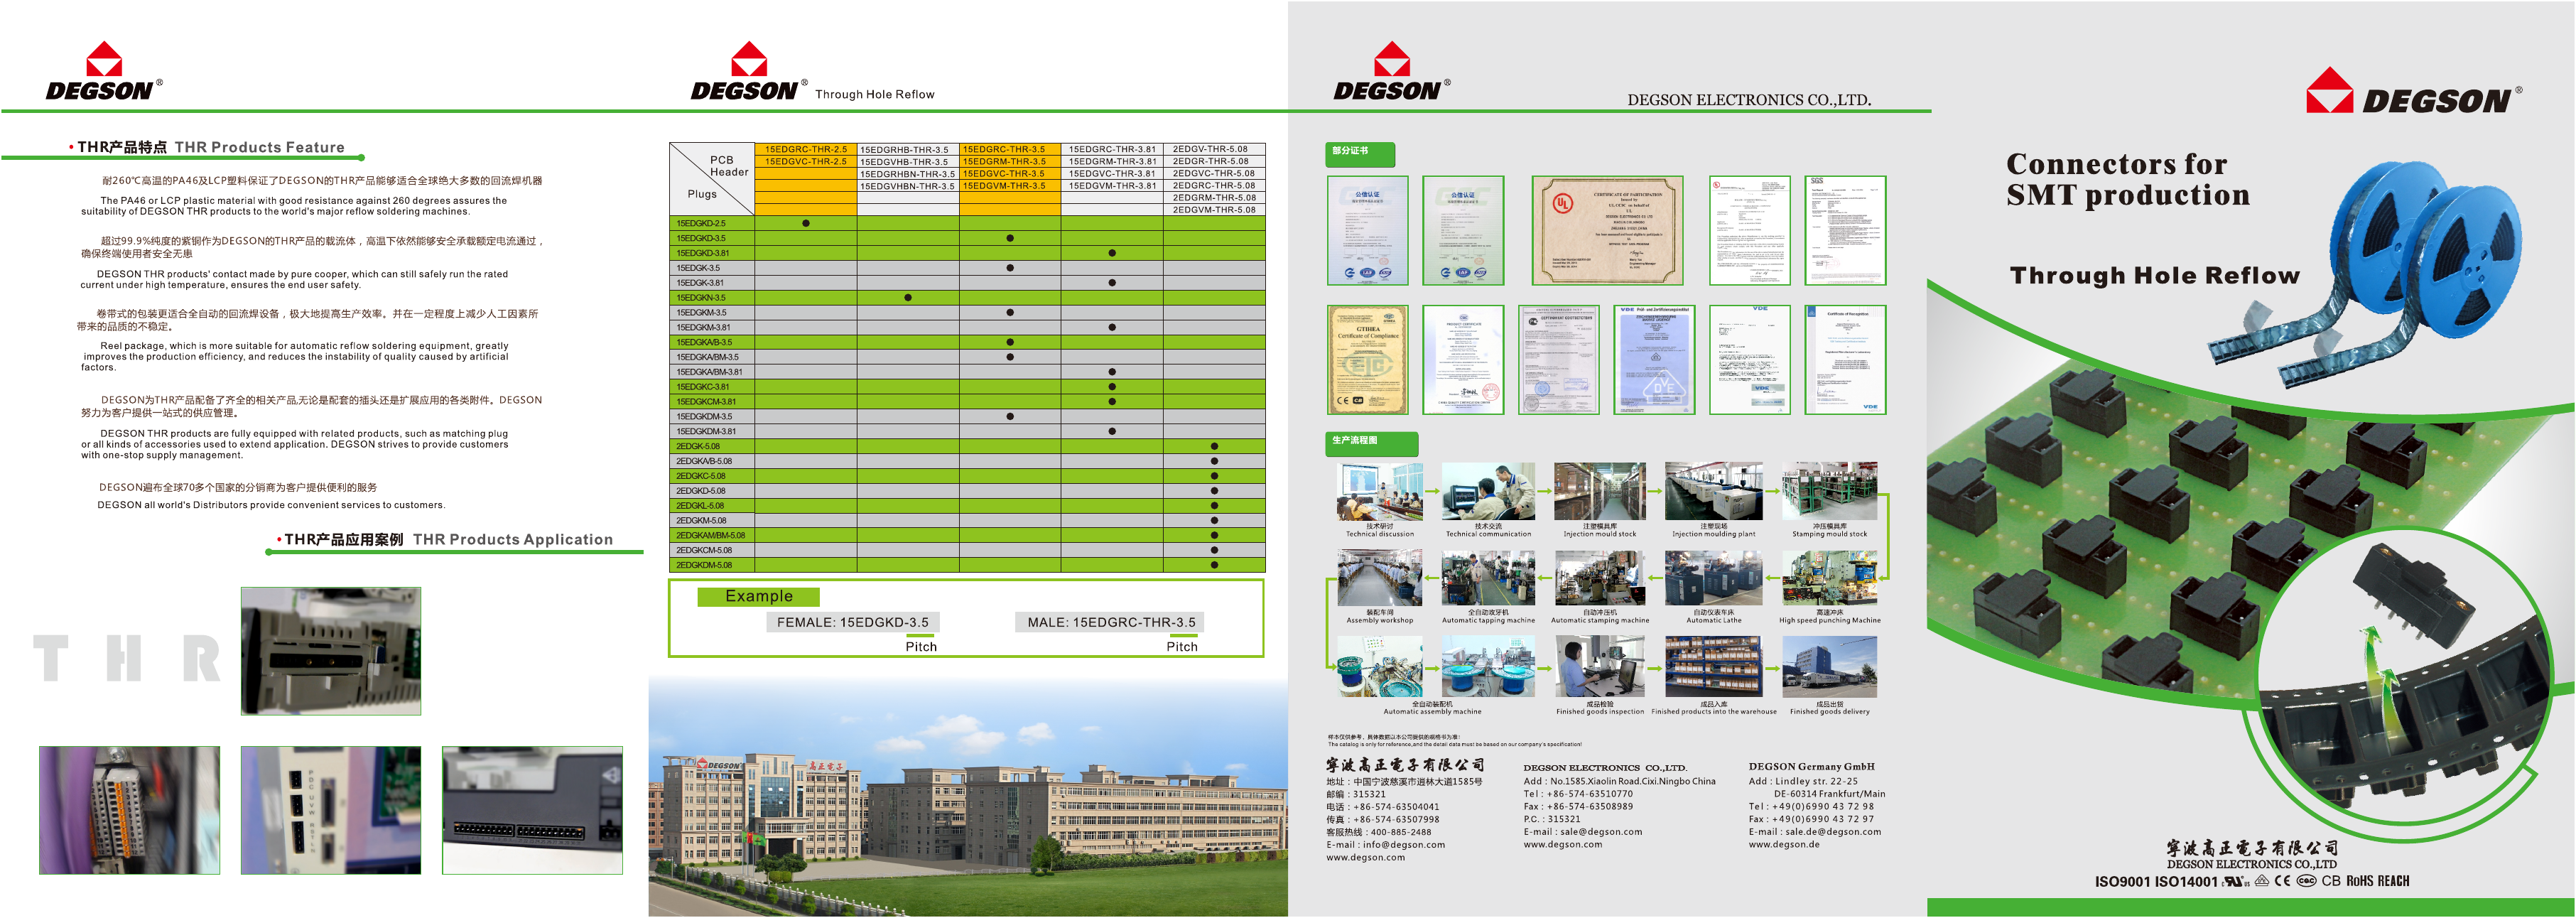This screenshot has height=918, width=2576.
Task: Open the Automatic stamping machine photo
Action: click(1600, 577)
